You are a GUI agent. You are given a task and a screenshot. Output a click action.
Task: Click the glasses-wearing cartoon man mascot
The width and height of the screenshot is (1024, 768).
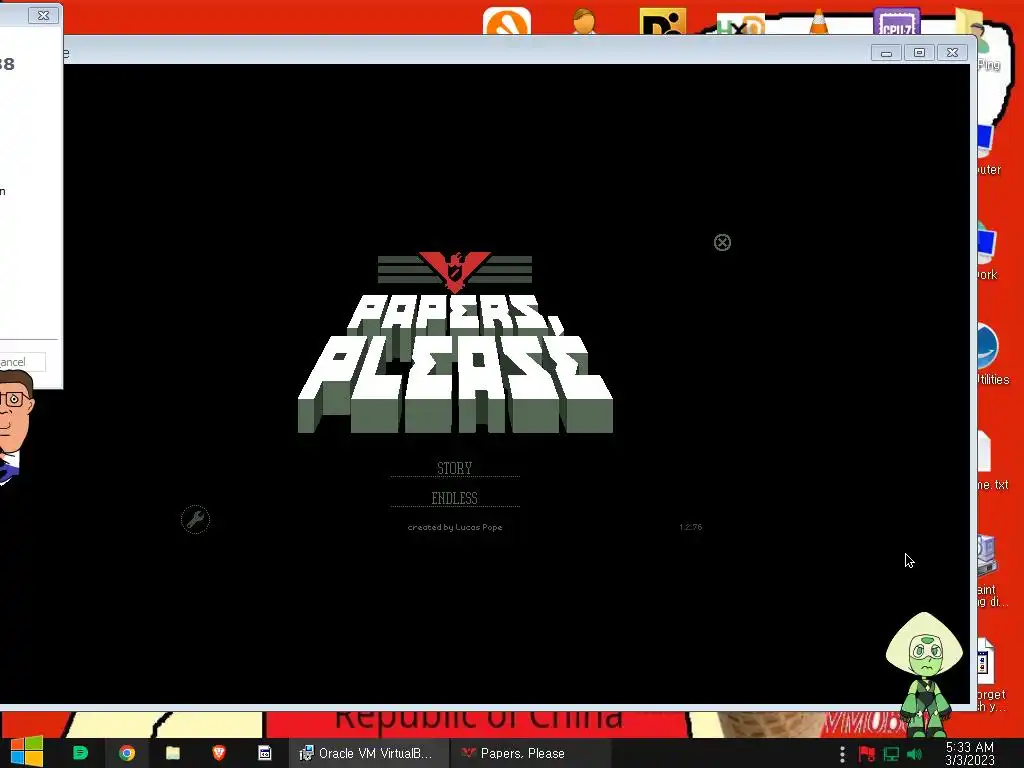(x=16, y=427)
